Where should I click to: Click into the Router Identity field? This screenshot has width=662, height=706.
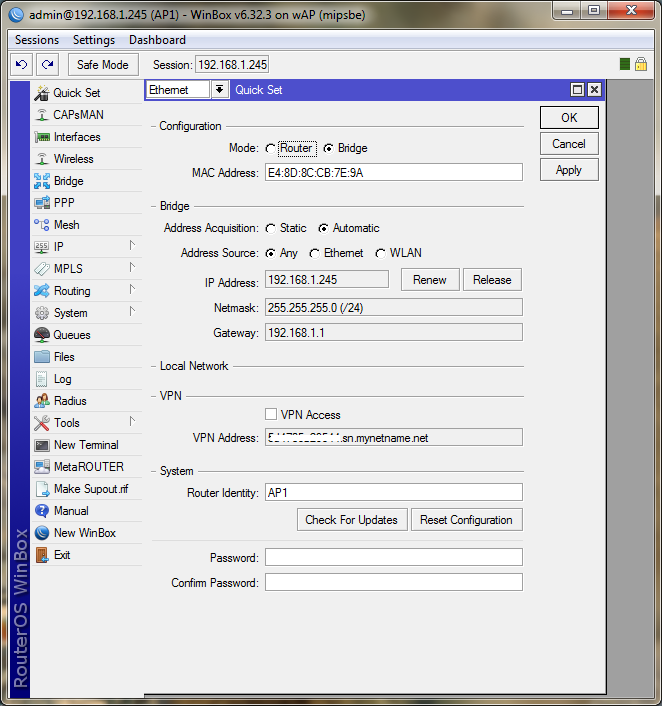click(393, 492)
